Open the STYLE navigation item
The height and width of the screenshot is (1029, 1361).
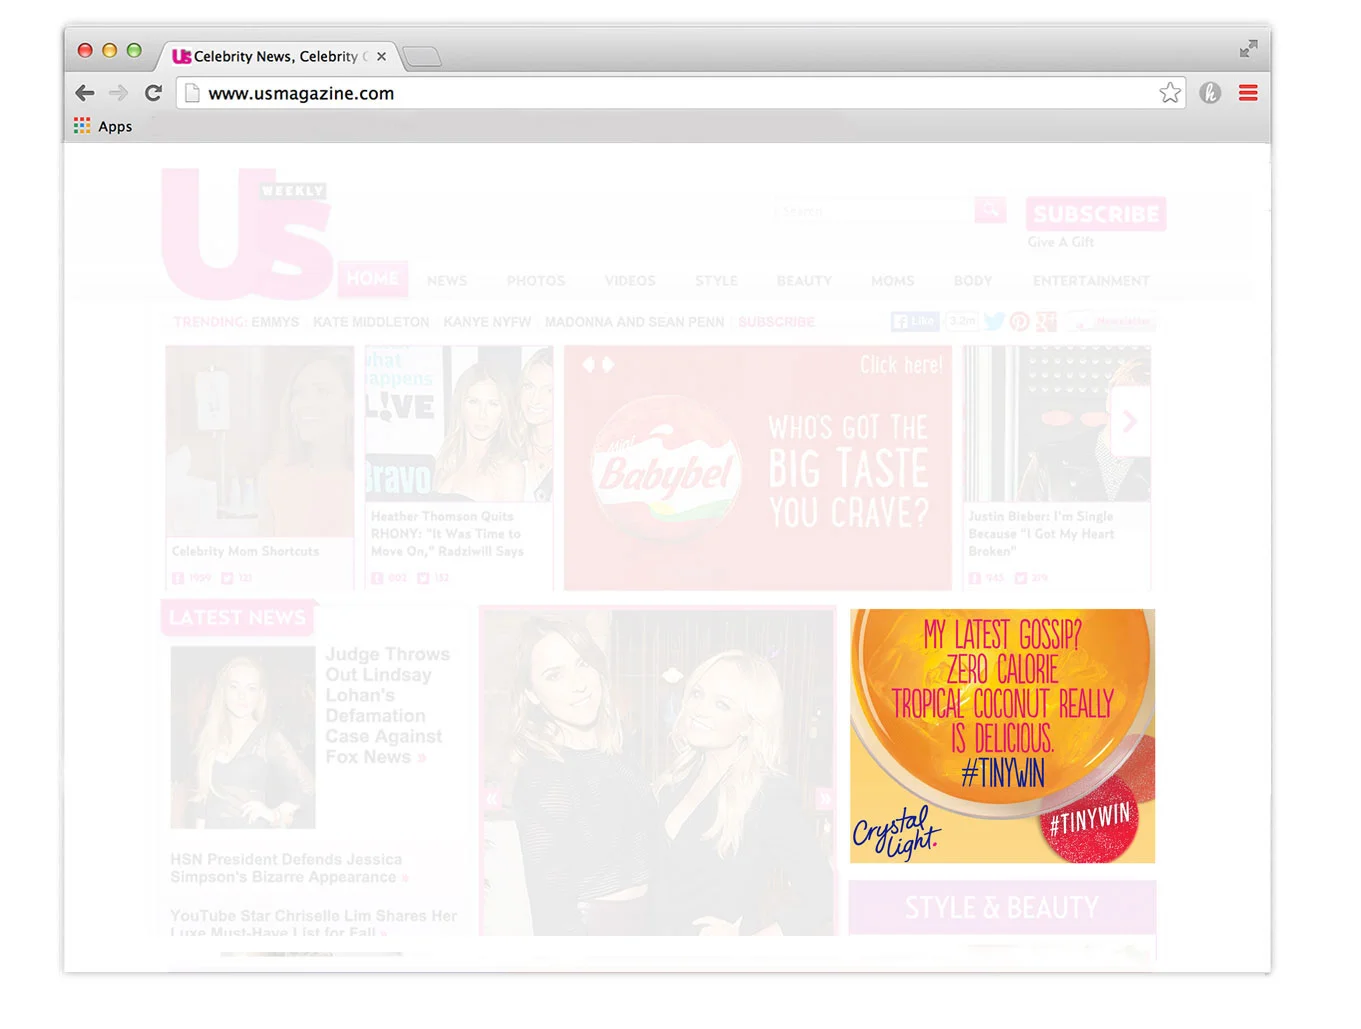click(716, 281)
